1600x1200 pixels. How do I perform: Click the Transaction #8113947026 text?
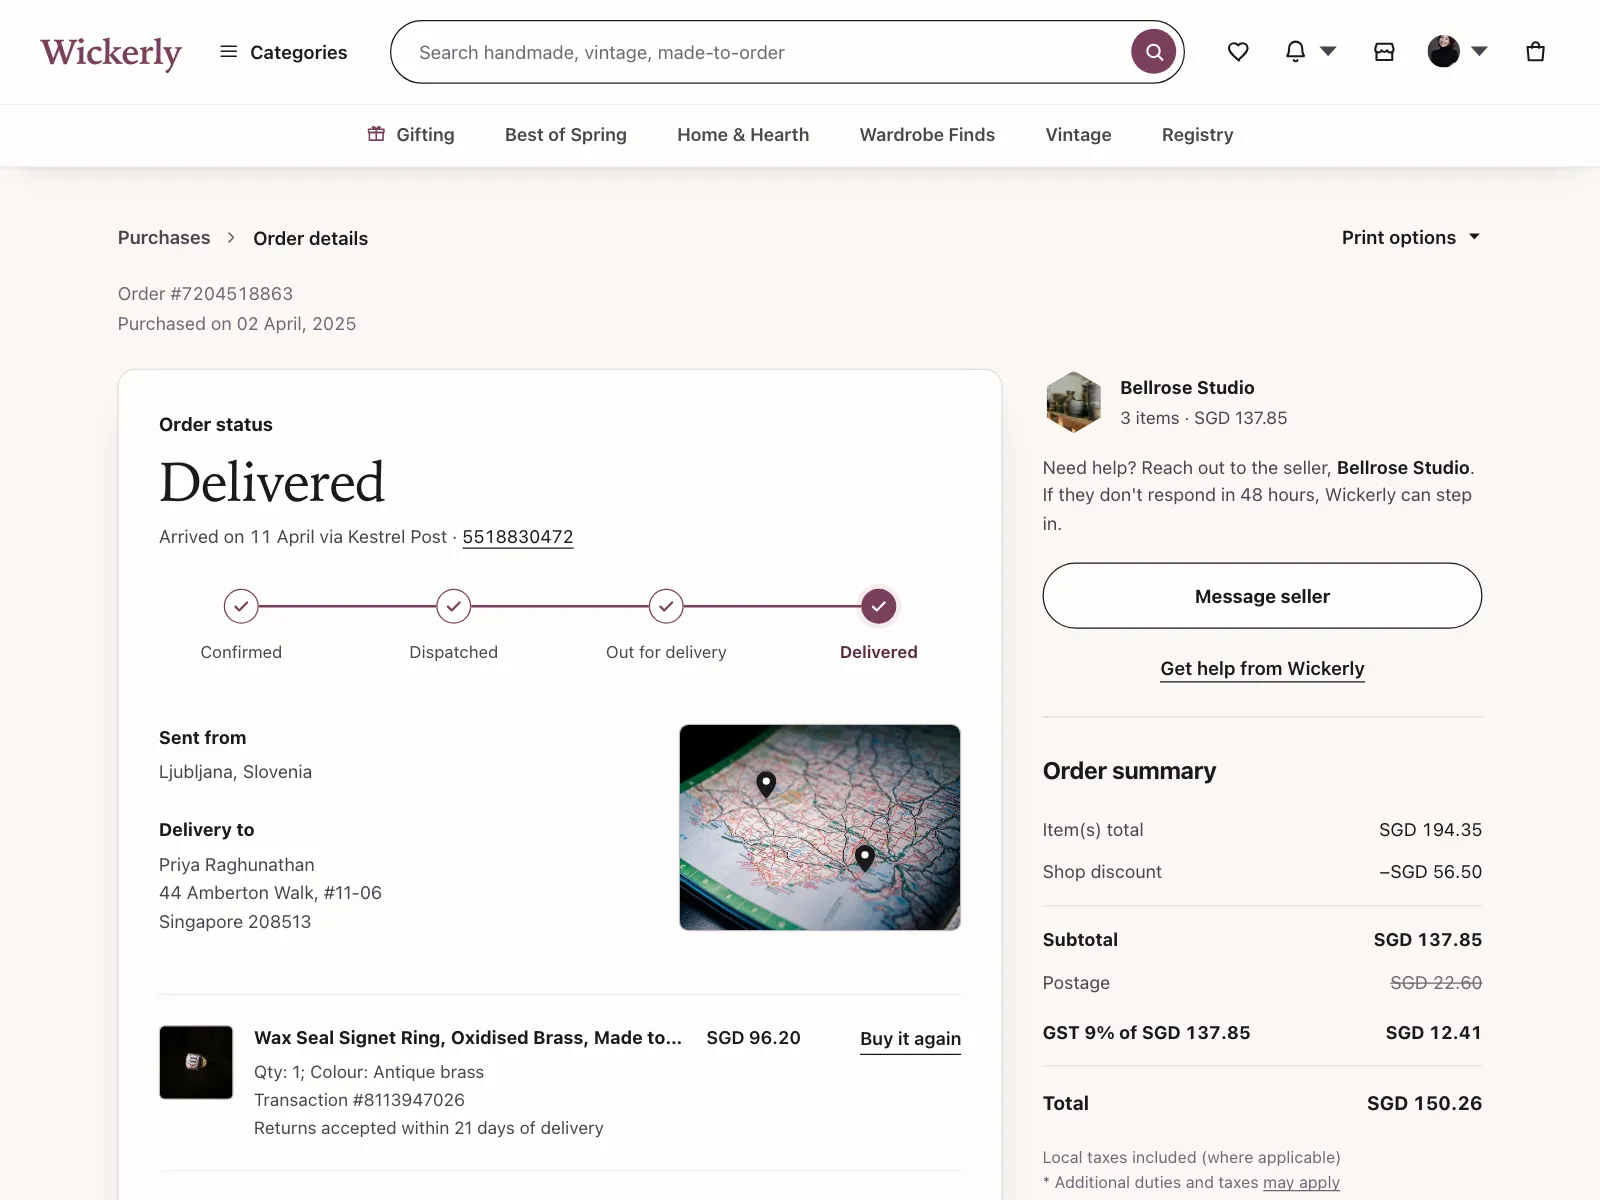pos(359,1100)
